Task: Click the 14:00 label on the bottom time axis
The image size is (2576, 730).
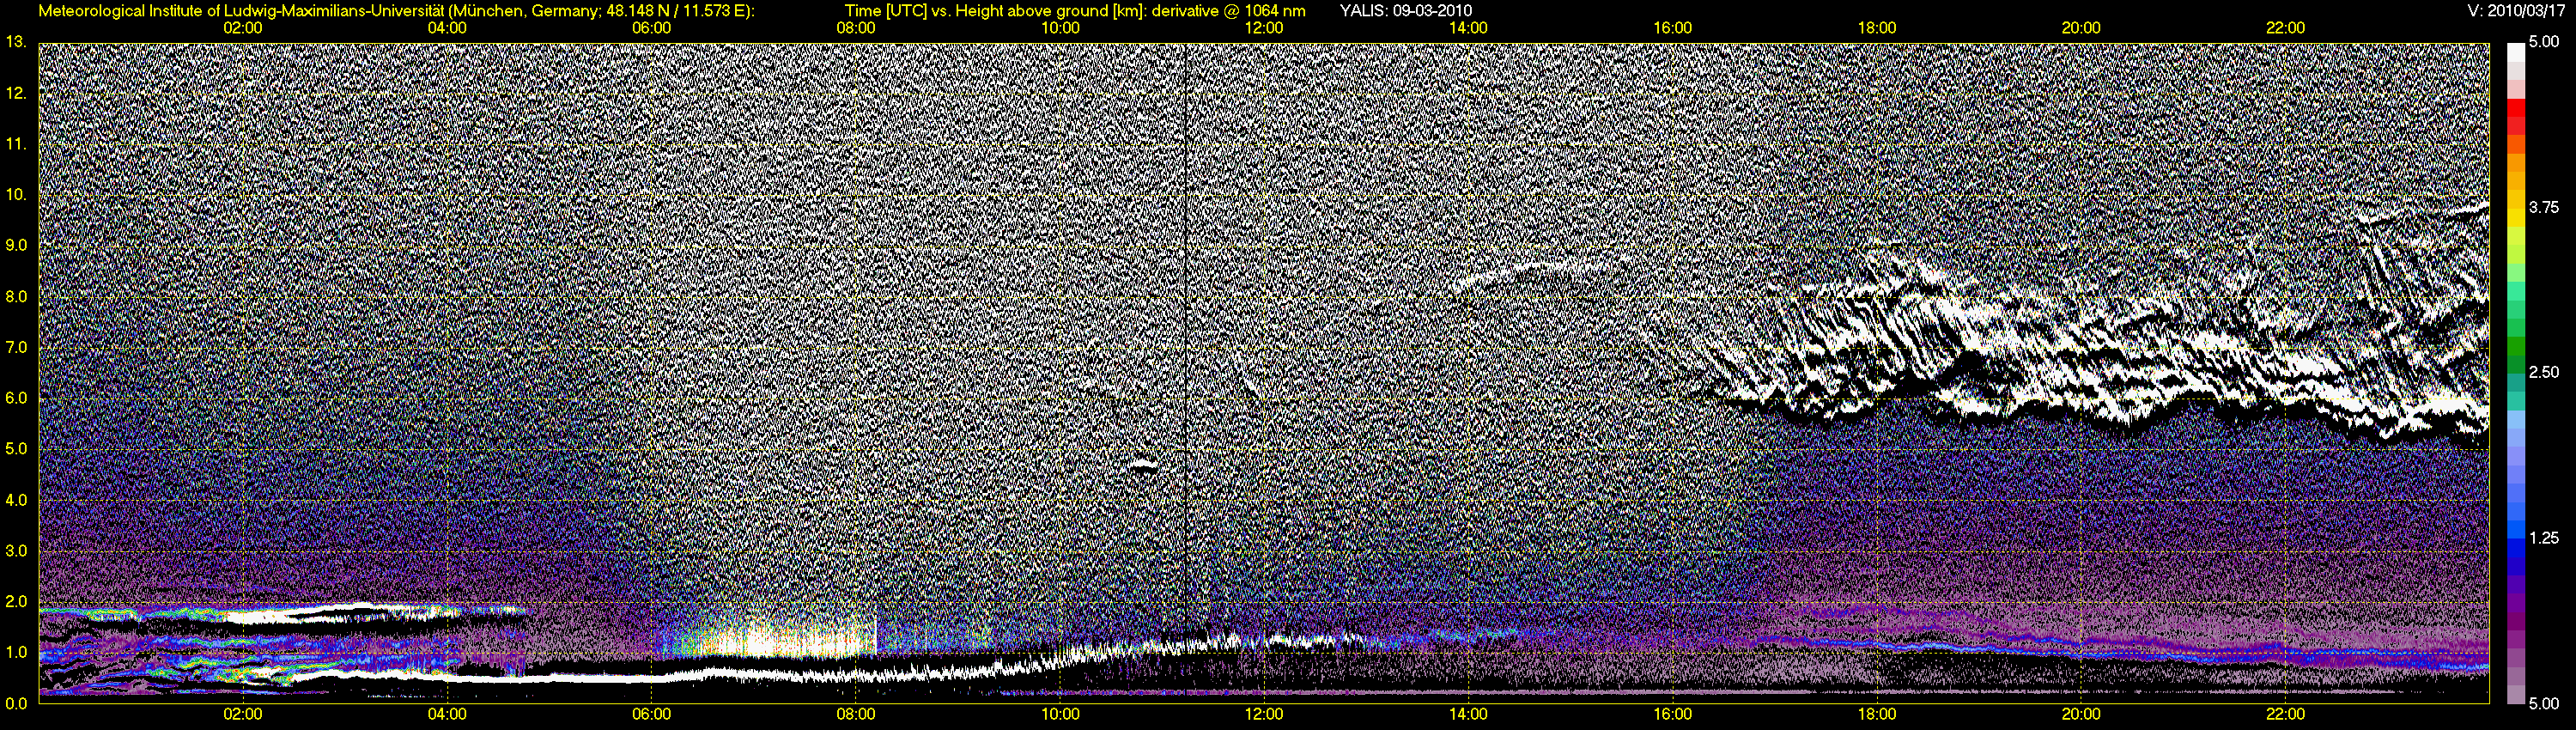Action: pyautogui.click(x=1468, y=714)
